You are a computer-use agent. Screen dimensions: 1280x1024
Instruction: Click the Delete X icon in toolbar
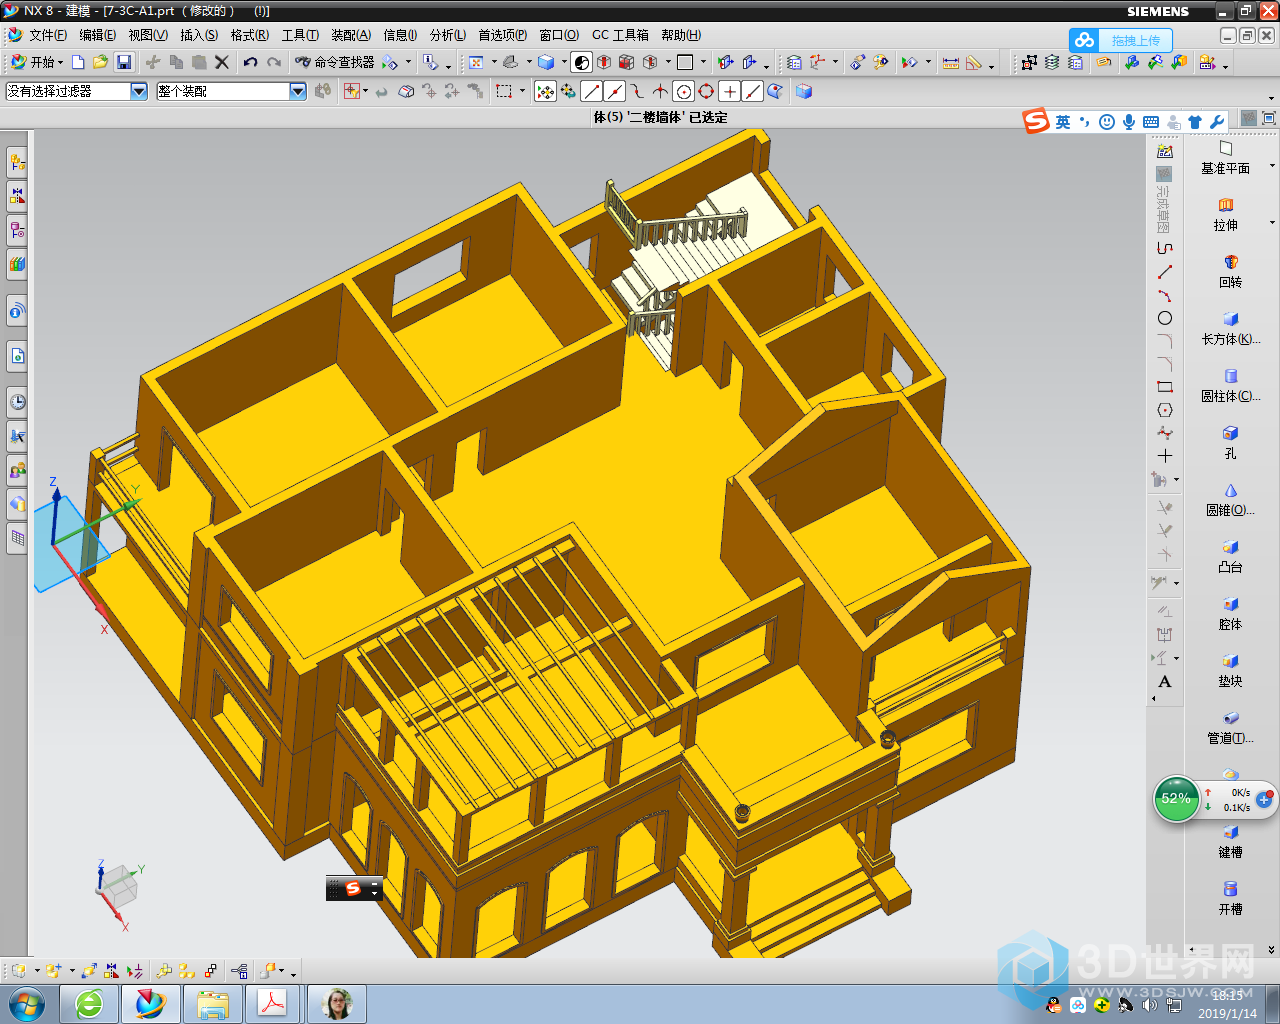click(222, 62)
